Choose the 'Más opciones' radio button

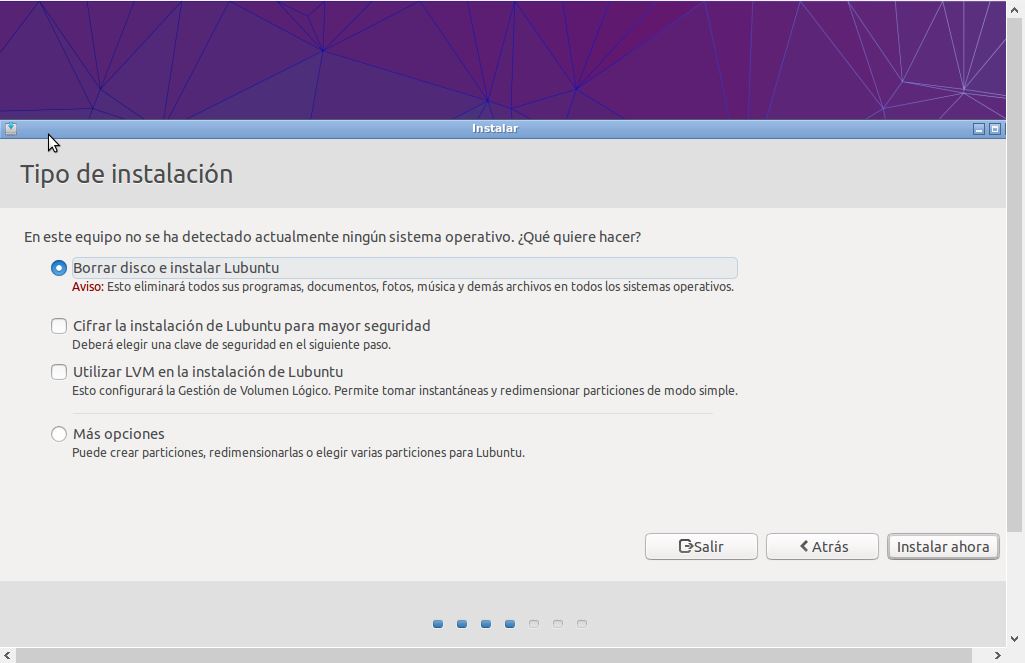pos(59,434)
